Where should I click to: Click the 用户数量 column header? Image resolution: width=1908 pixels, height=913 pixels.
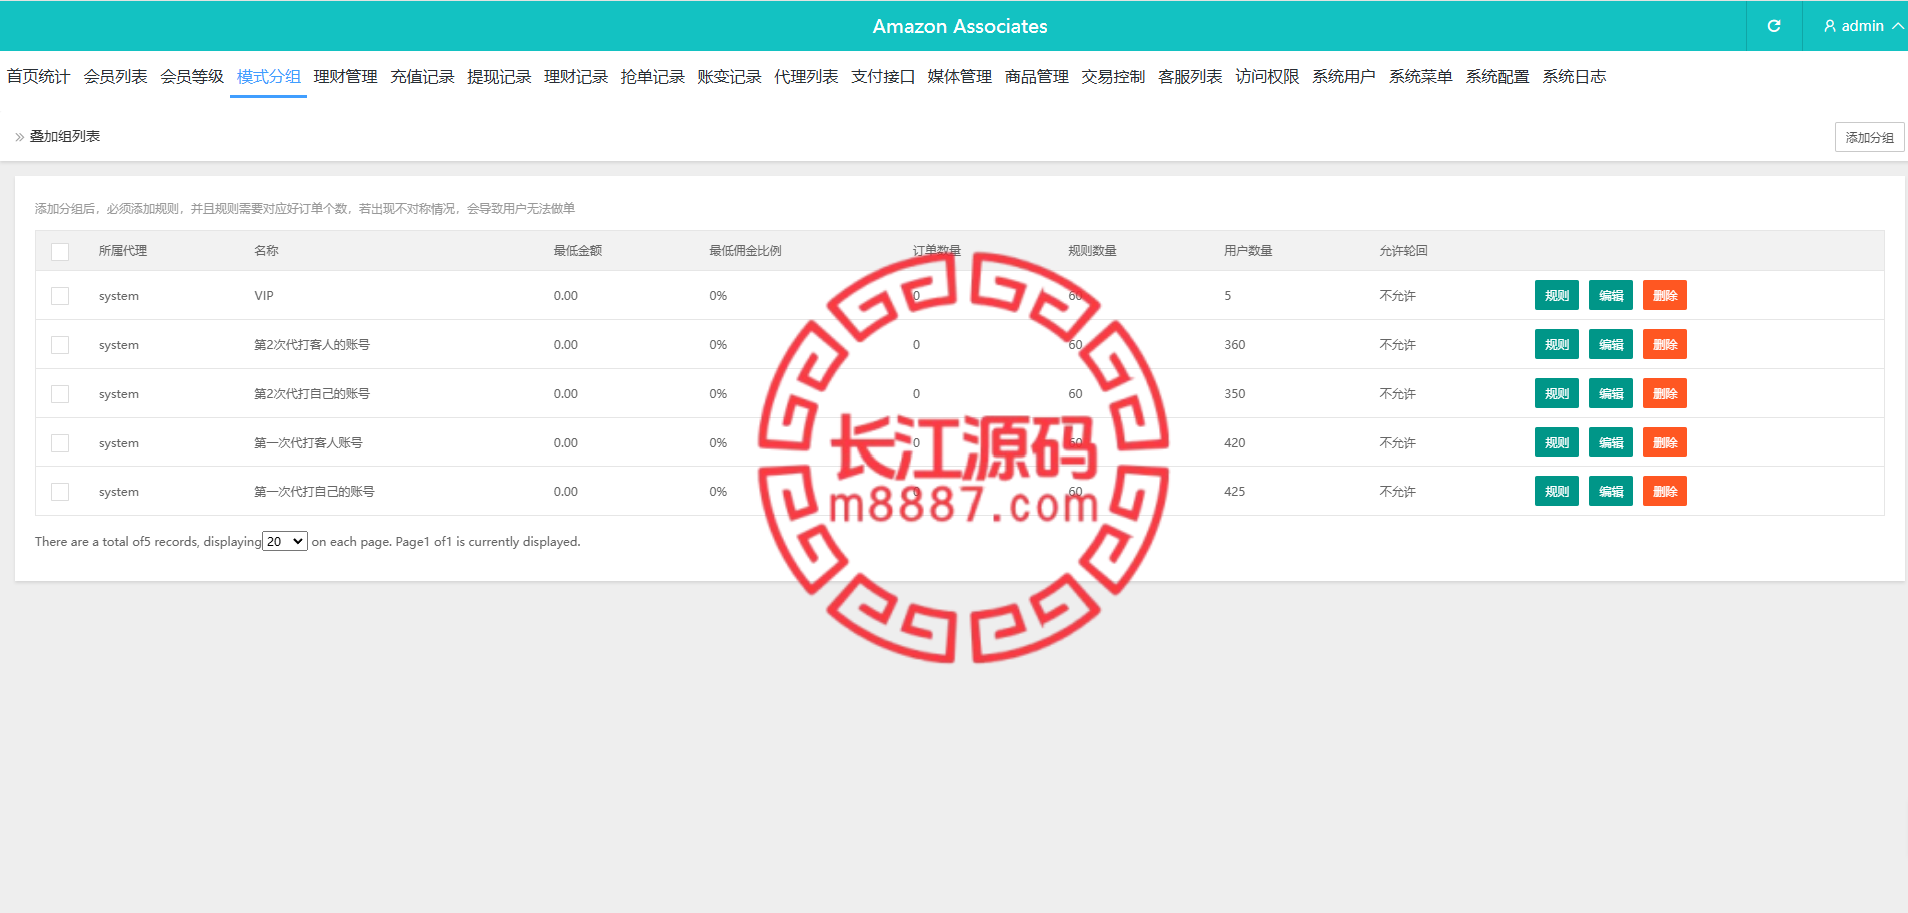click(1248, 251)
